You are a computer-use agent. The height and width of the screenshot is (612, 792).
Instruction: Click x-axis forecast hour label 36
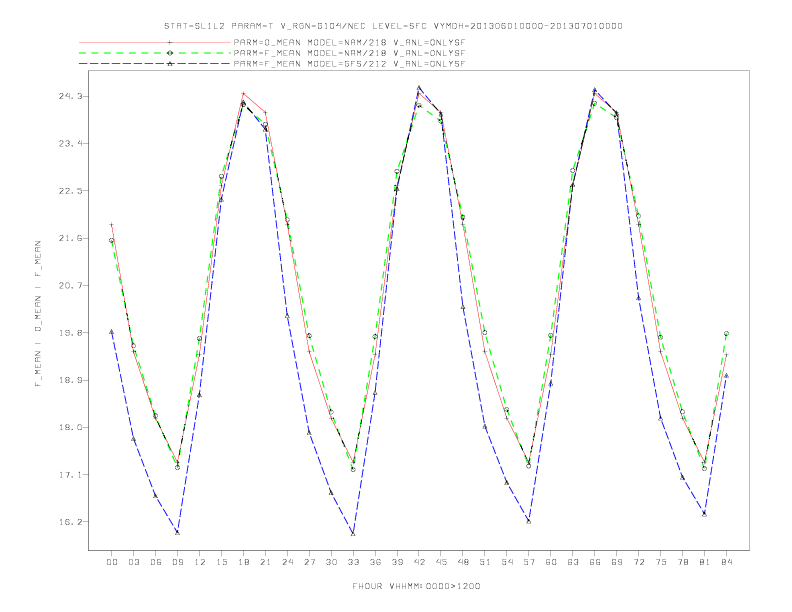click(375, 562)
